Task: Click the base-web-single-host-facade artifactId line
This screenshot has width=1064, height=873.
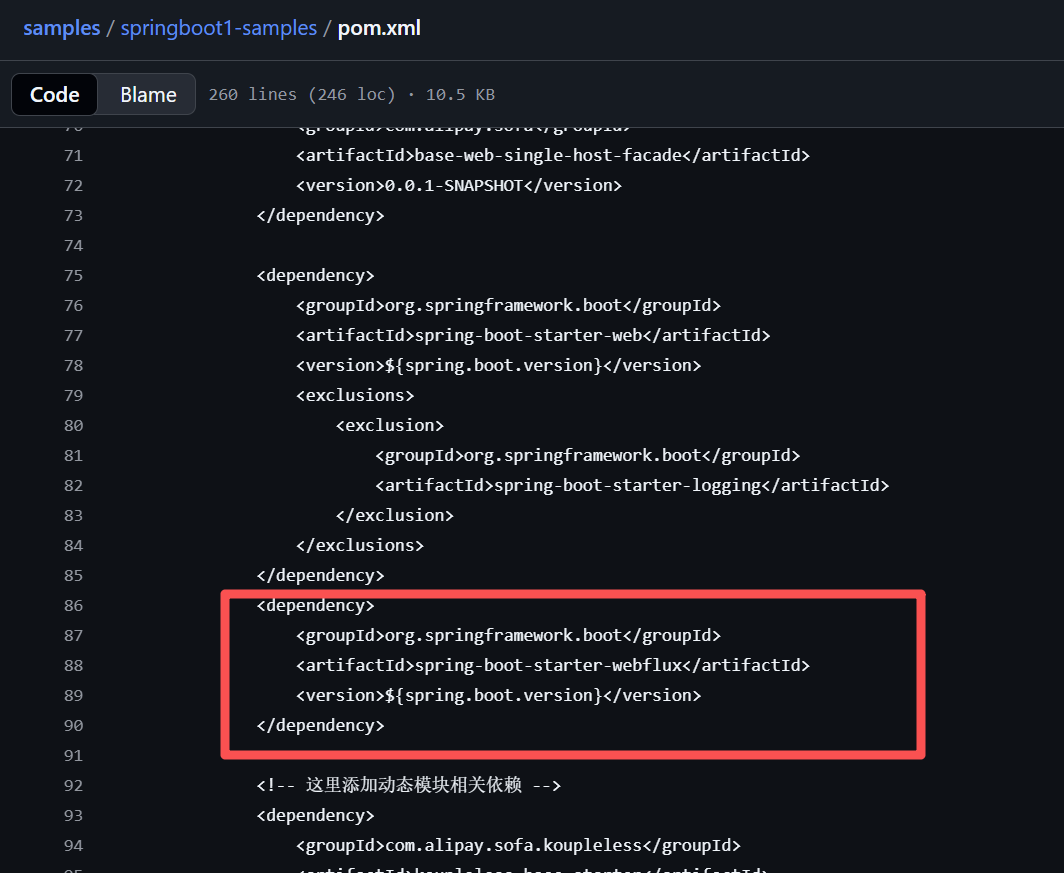Action: click(553, 155)
